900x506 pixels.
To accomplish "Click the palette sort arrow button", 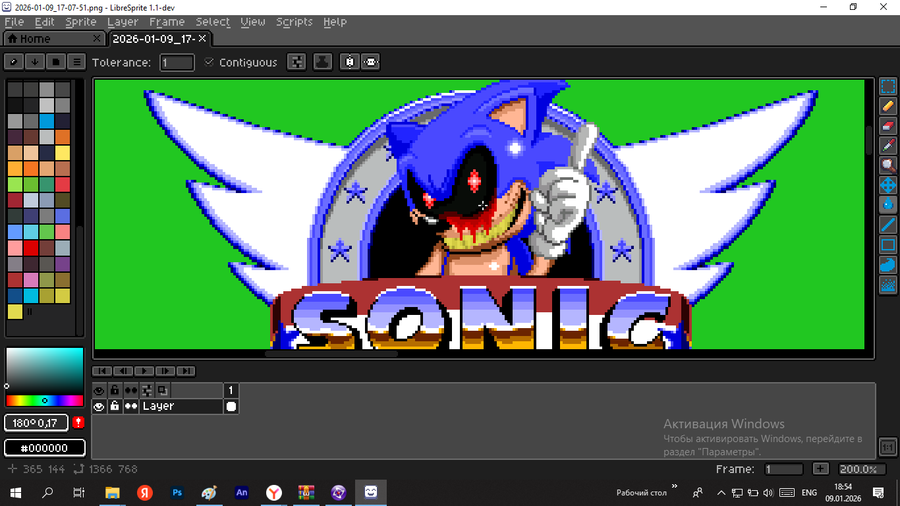I will click(x=35, y=61).
